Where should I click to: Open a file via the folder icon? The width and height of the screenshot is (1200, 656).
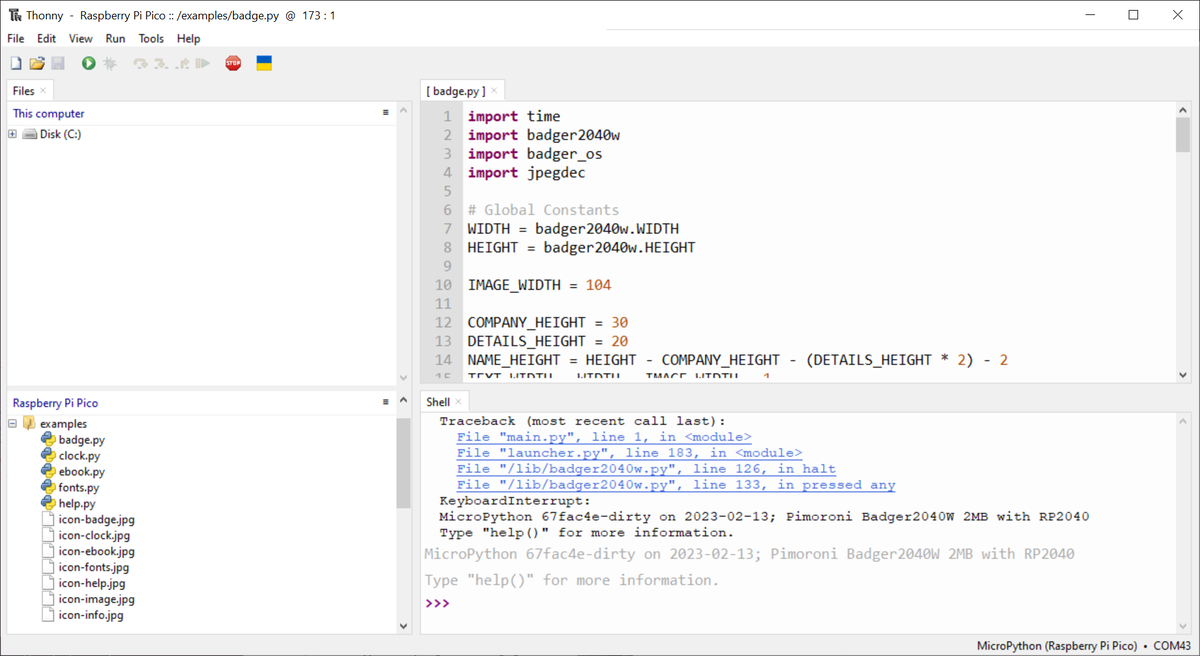37,62
